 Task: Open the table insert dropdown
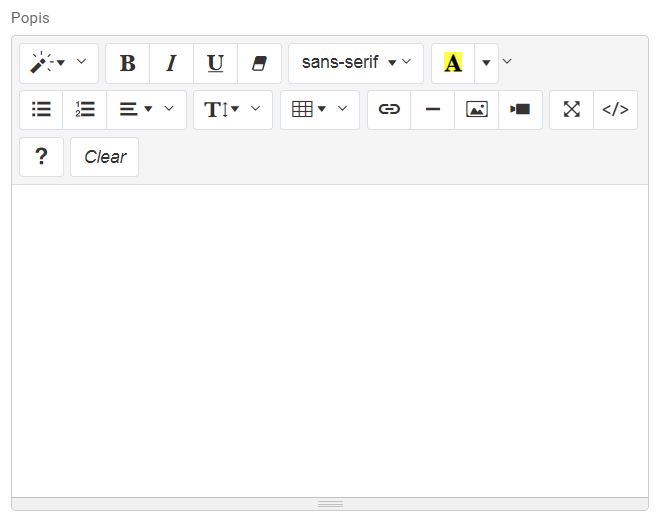319,110
